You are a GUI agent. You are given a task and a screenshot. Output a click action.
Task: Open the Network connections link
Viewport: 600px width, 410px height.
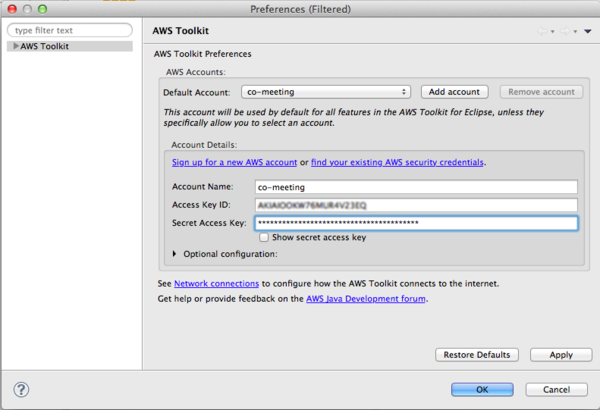point(217,284)
